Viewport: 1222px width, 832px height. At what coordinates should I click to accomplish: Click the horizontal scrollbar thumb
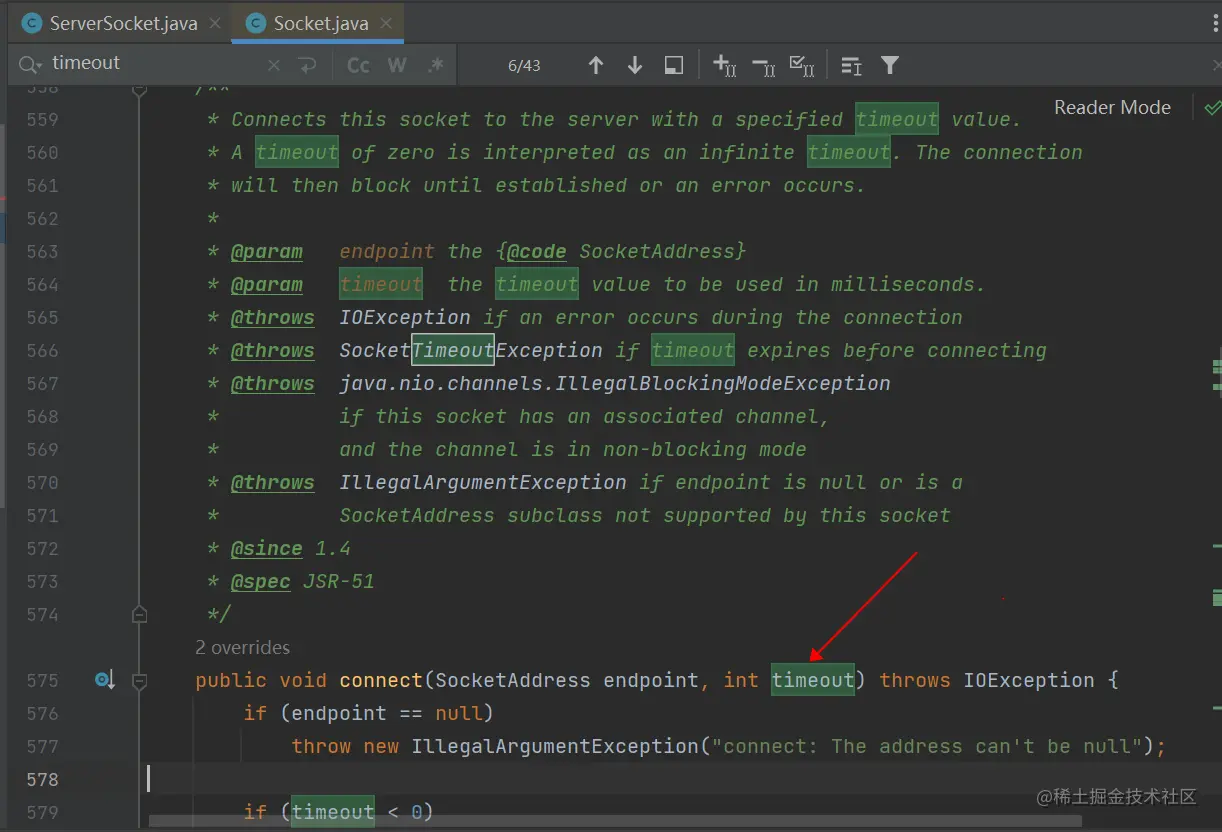[x=615, y=821]
